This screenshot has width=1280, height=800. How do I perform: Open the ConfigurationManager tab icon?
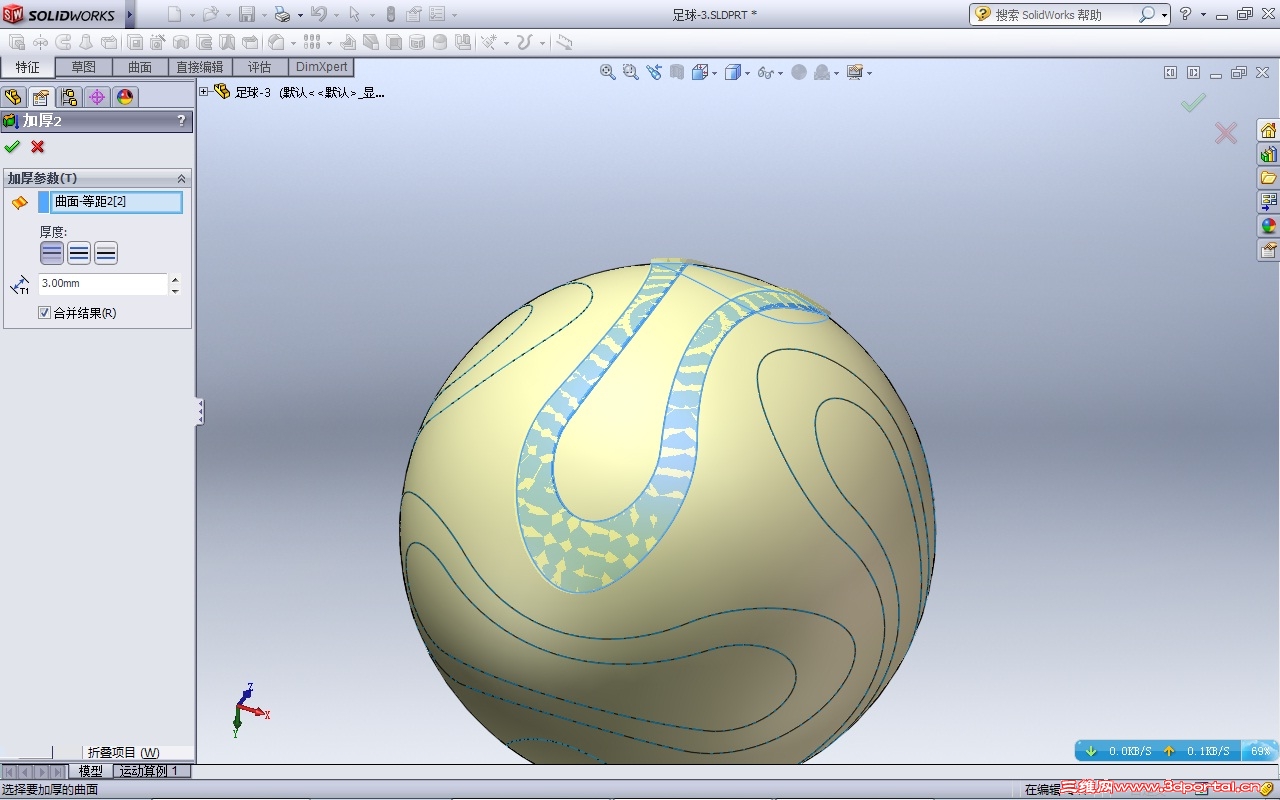[x=69, y=97]
